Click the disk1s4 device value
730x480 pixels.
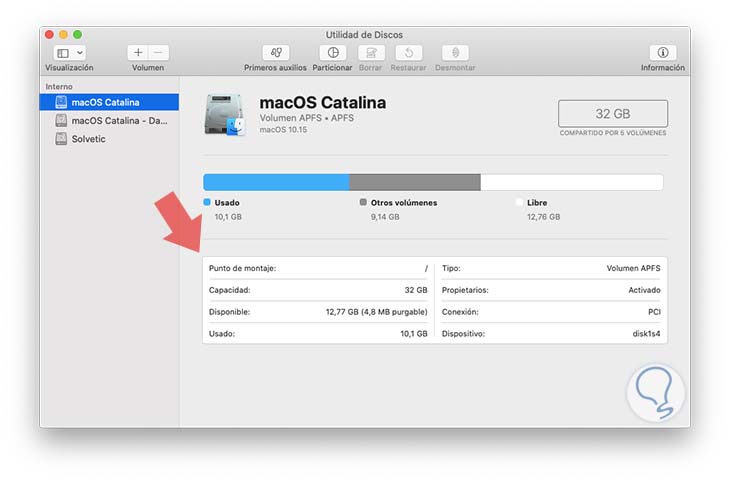pos(646,334)
